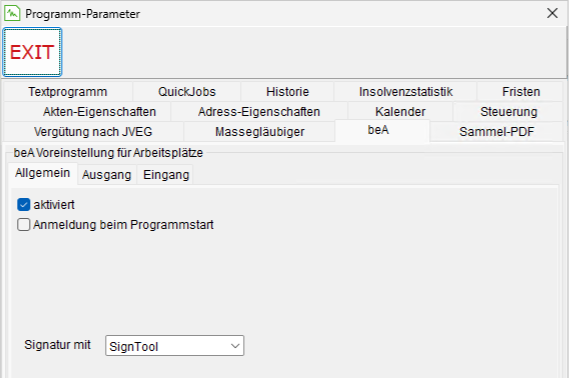This screenshot has width=569, height=378.
Task: Select the Kalender tab
Action: coord(400,112)
